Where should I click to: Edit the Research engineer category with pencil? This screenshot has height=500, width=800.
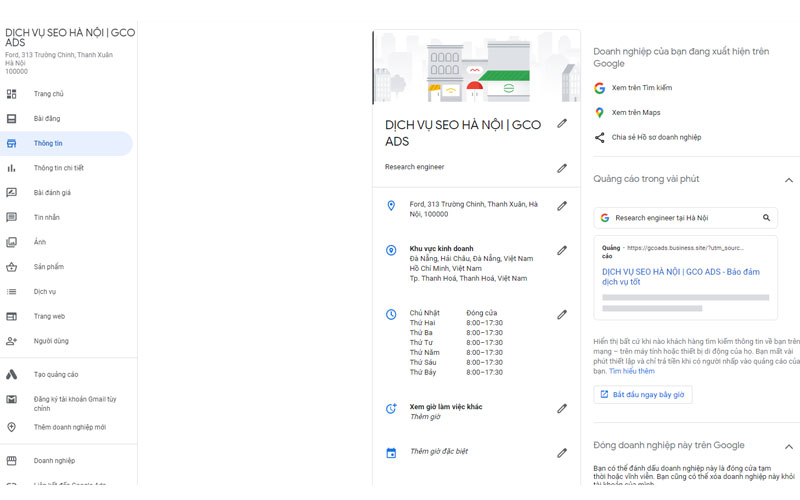[562, 168]
